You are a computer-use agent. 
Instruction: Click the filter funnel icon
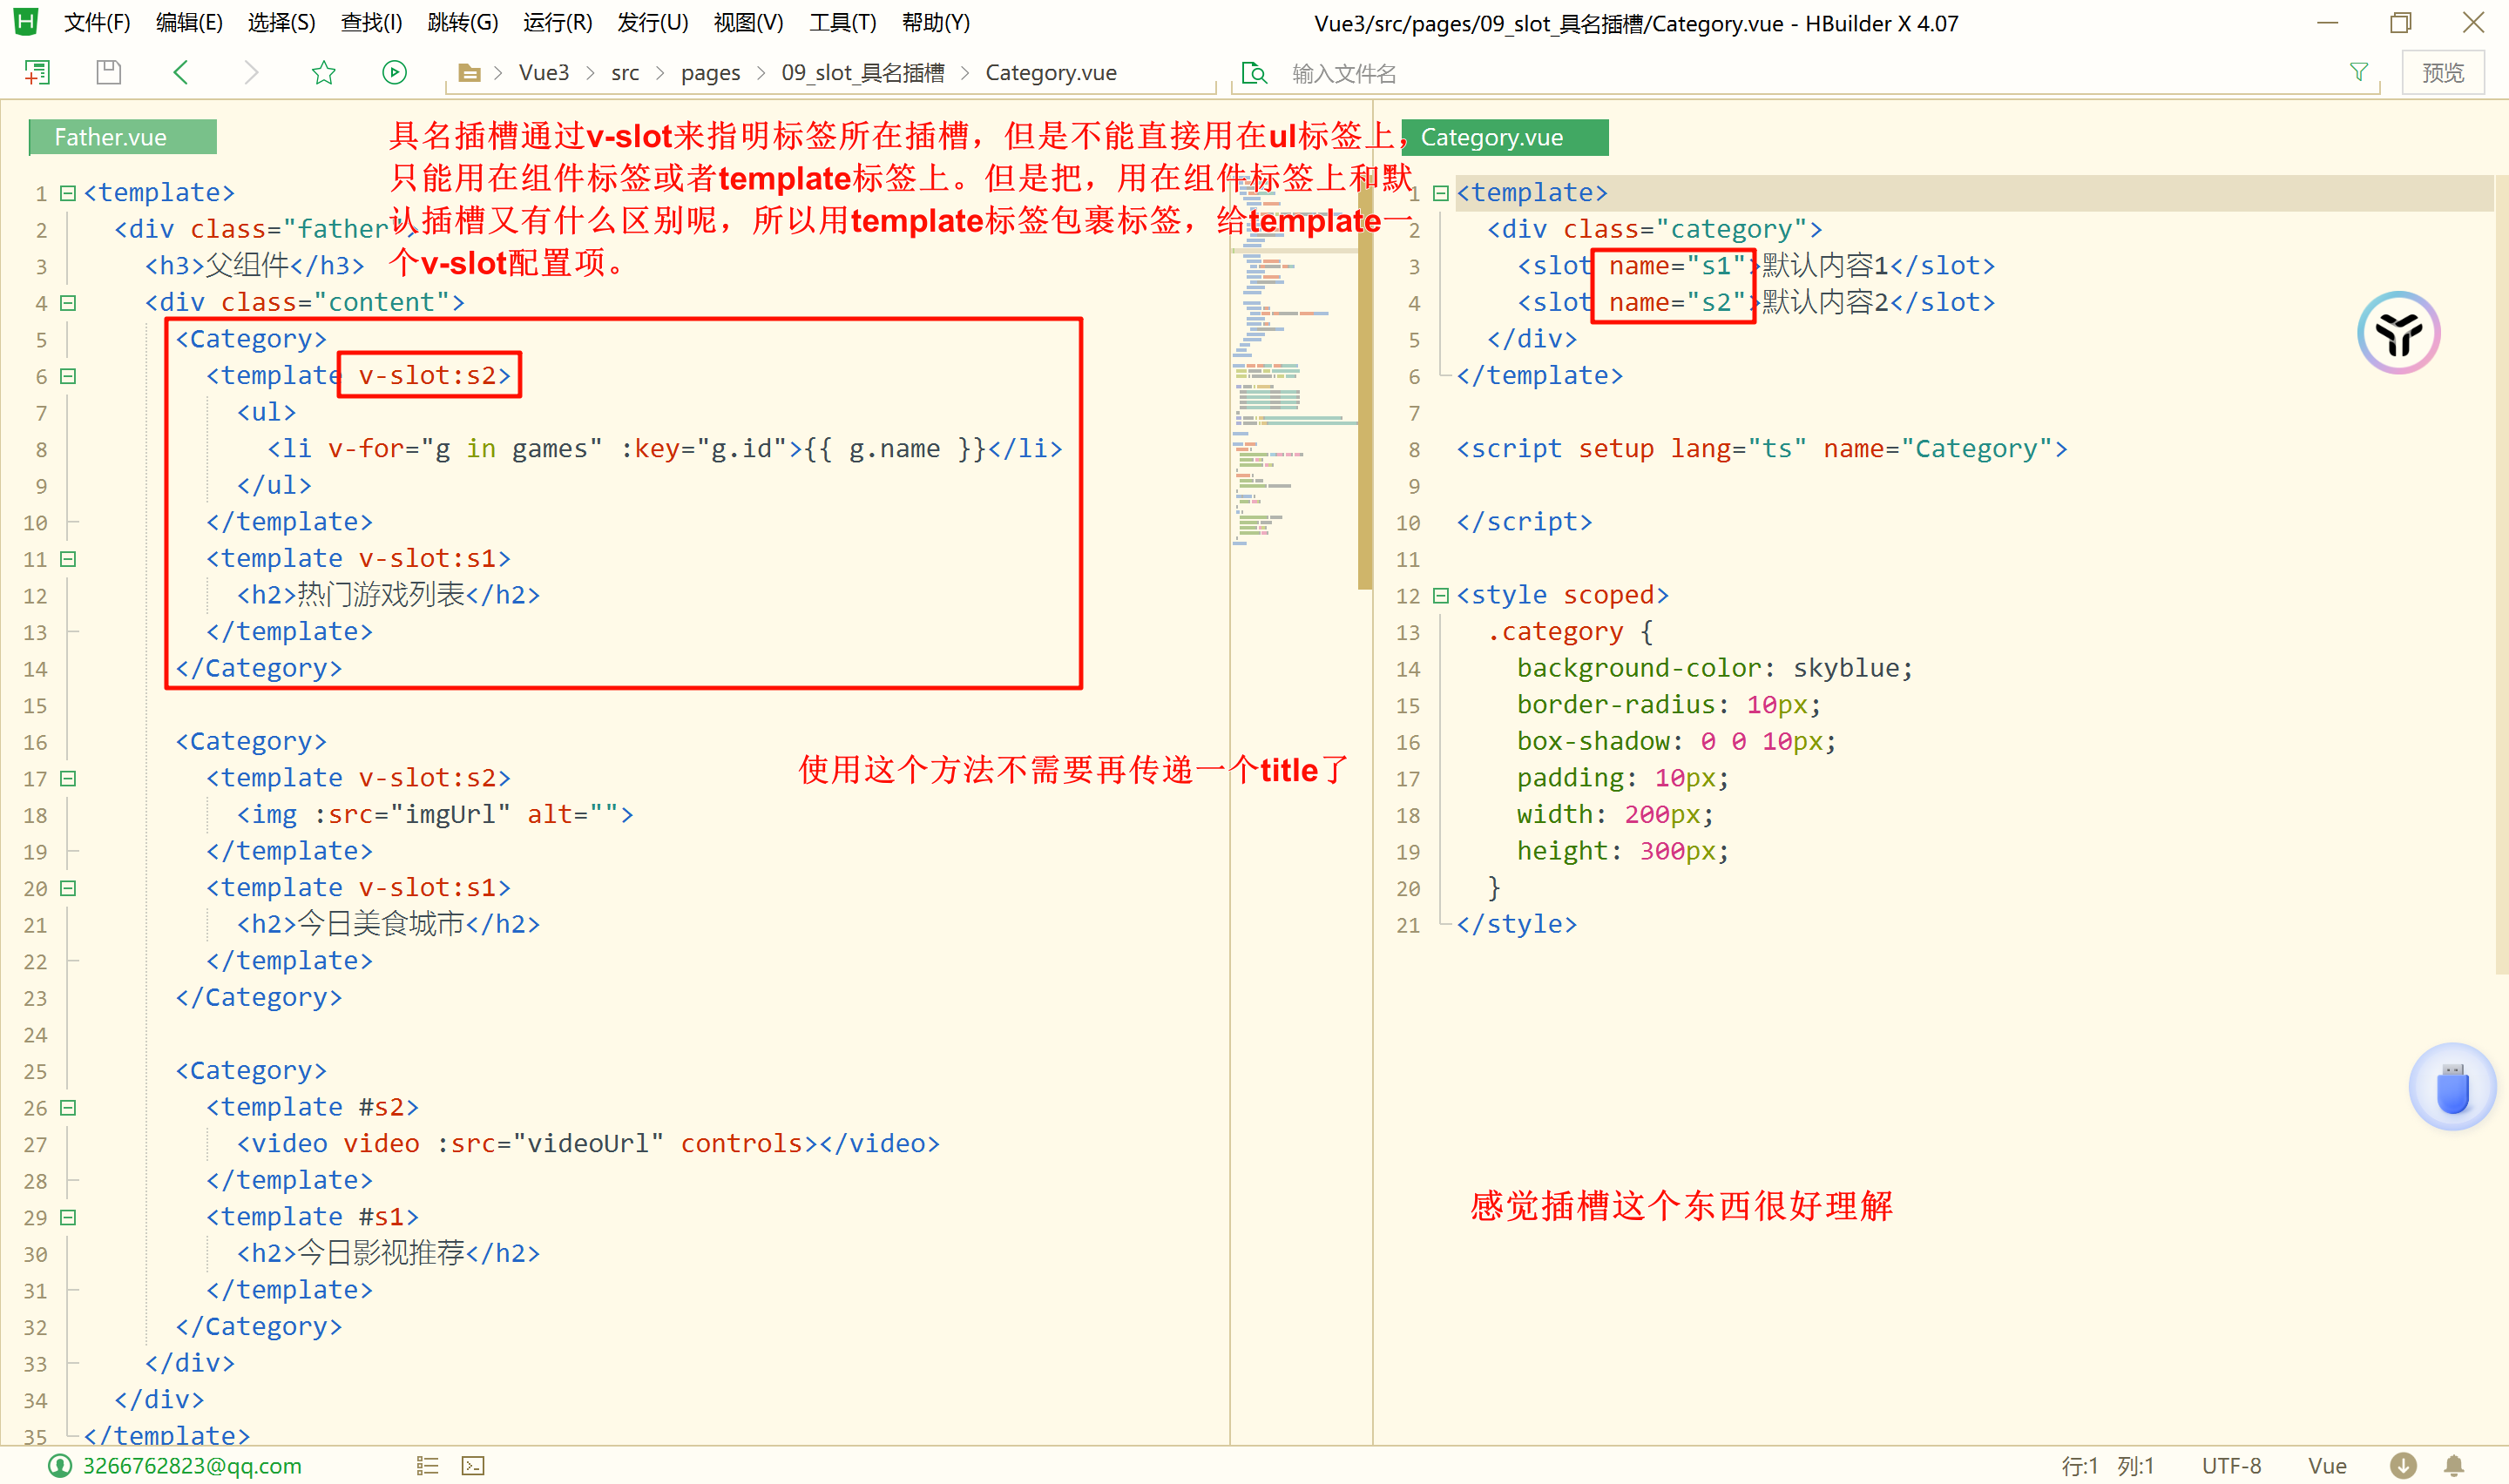[2358, 72]
